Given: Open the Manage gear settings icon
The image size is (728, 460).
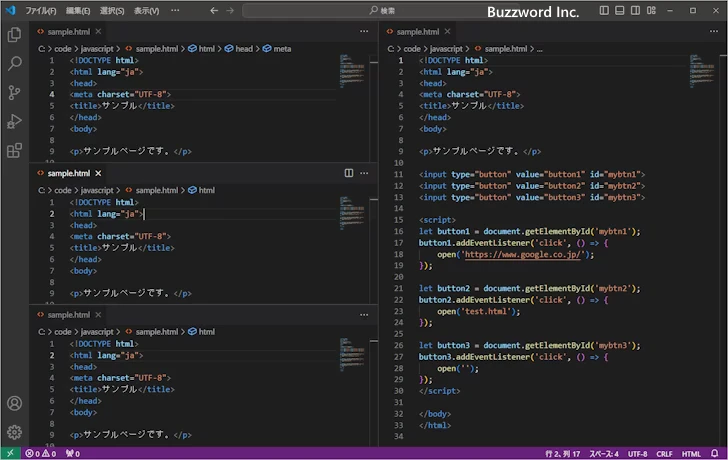Looking at the screenshot, I should (x=14, y=432).
